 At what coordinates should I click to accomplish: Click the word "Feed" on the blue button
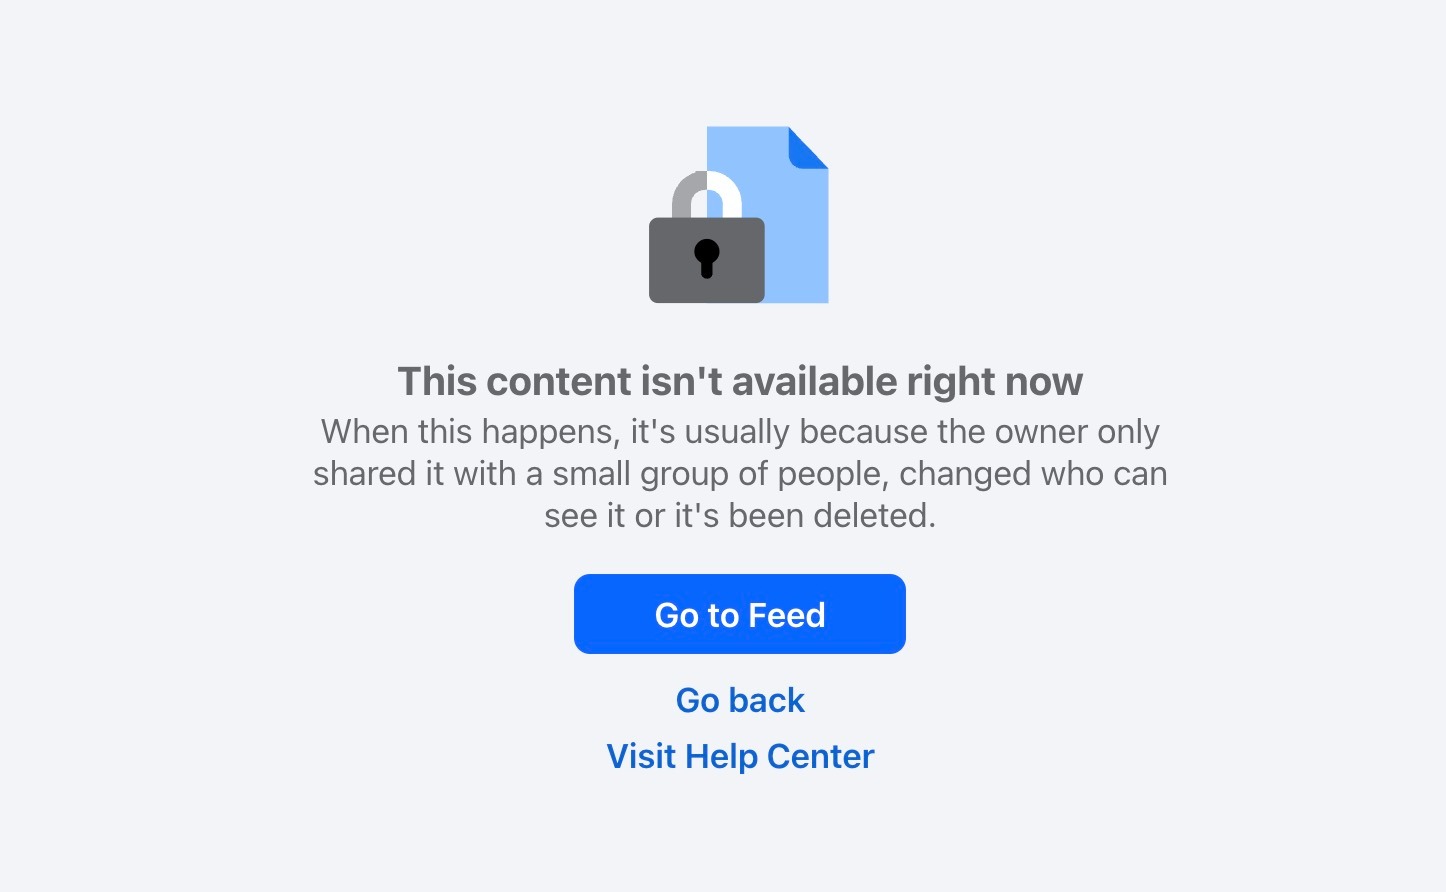coord(787,615)
